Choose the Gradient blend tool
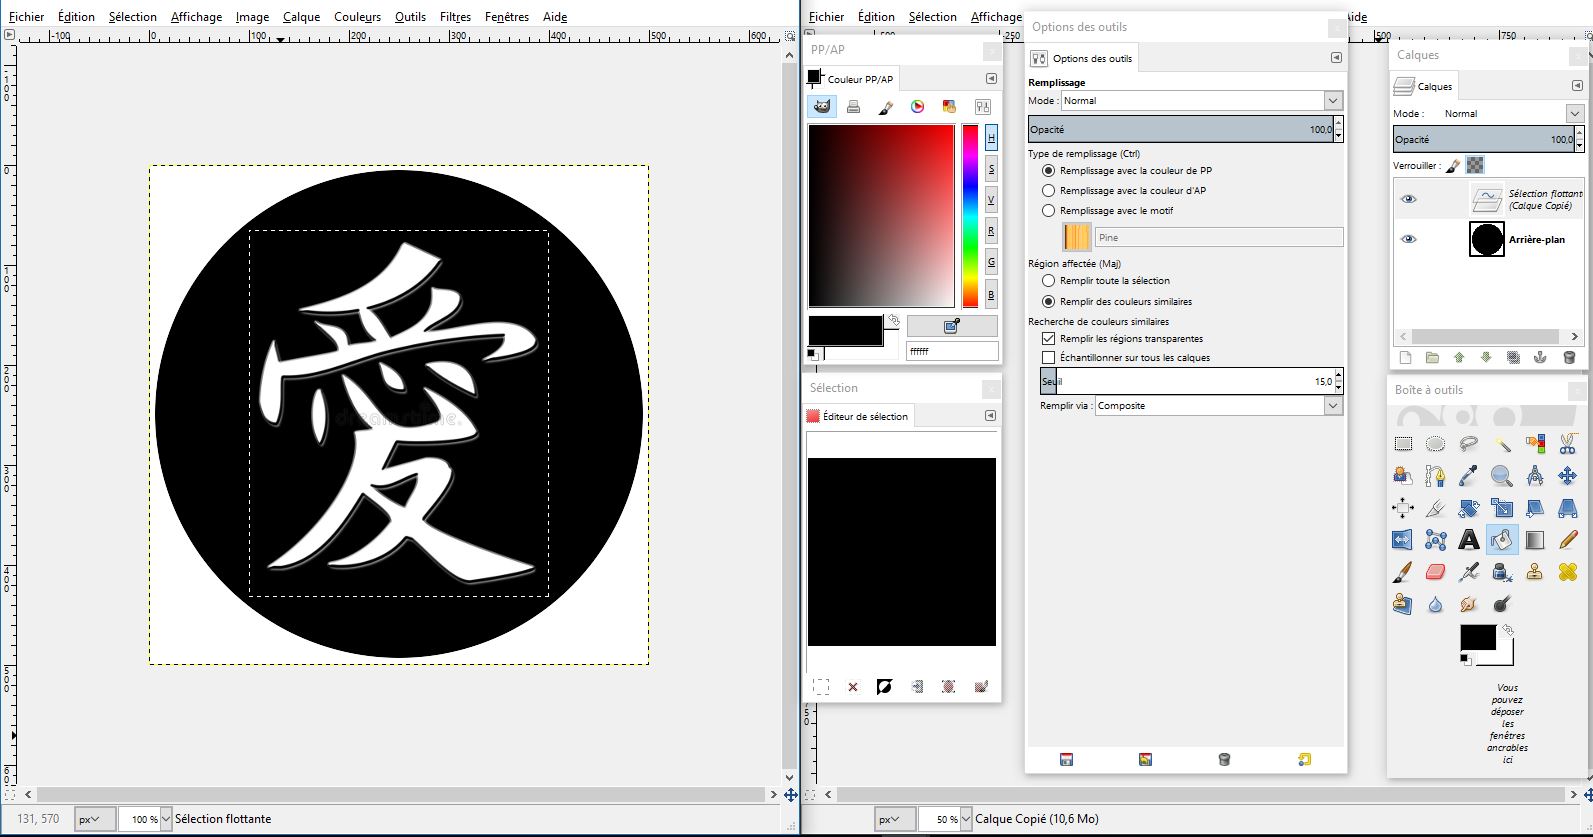Image resolution: width=1593 pixels, height=837 pixels. 1535,540
